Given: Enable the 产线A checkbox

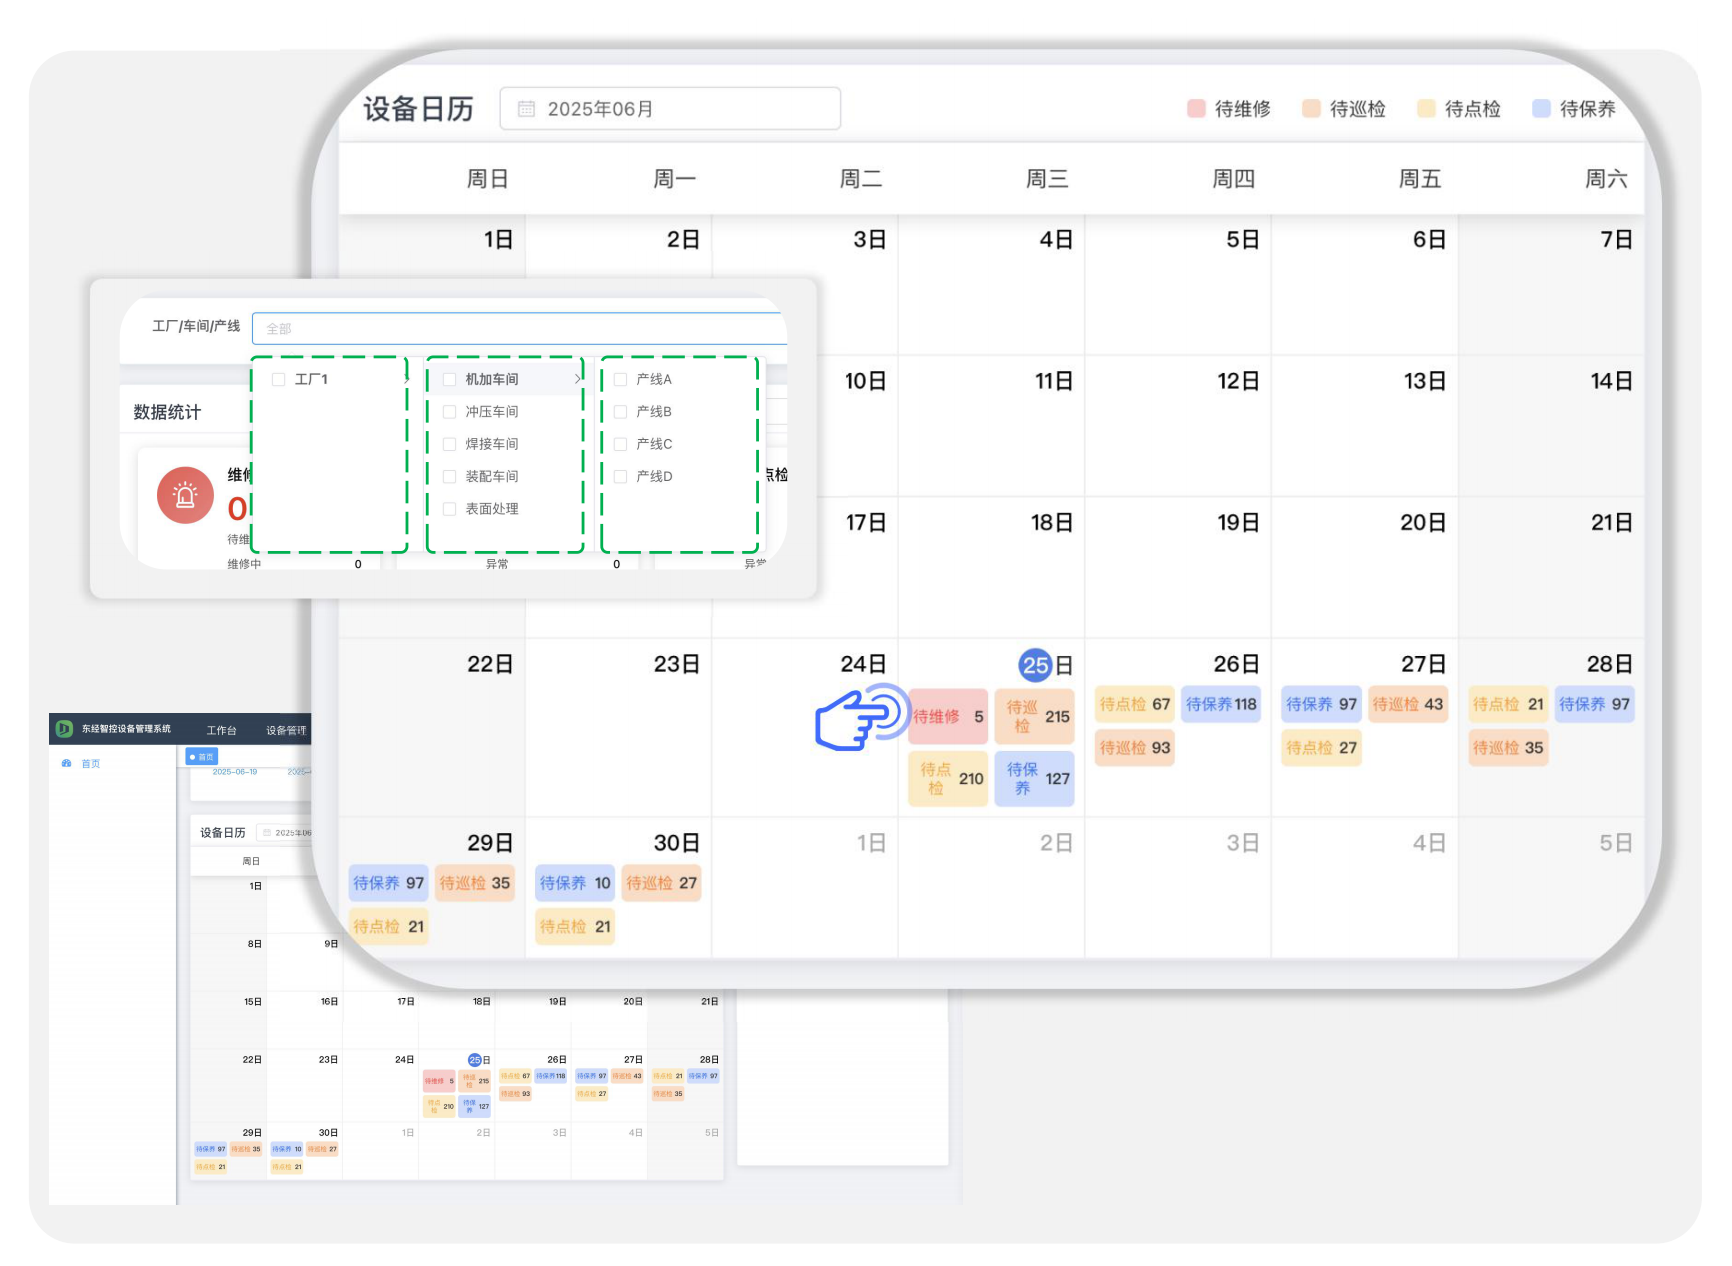Looking at the screenshot, I should 620,380.
